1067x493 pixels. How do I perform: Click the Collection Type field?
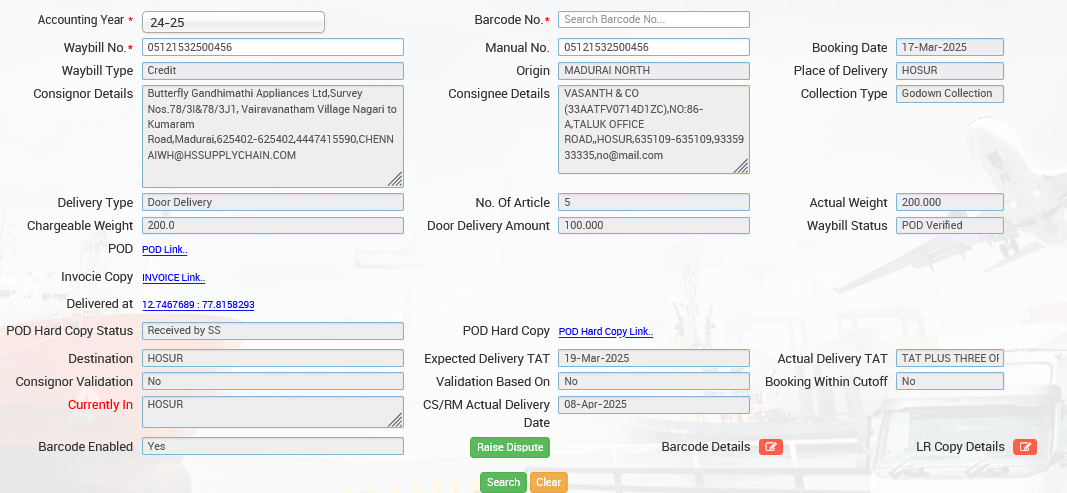tap(949, 94)
